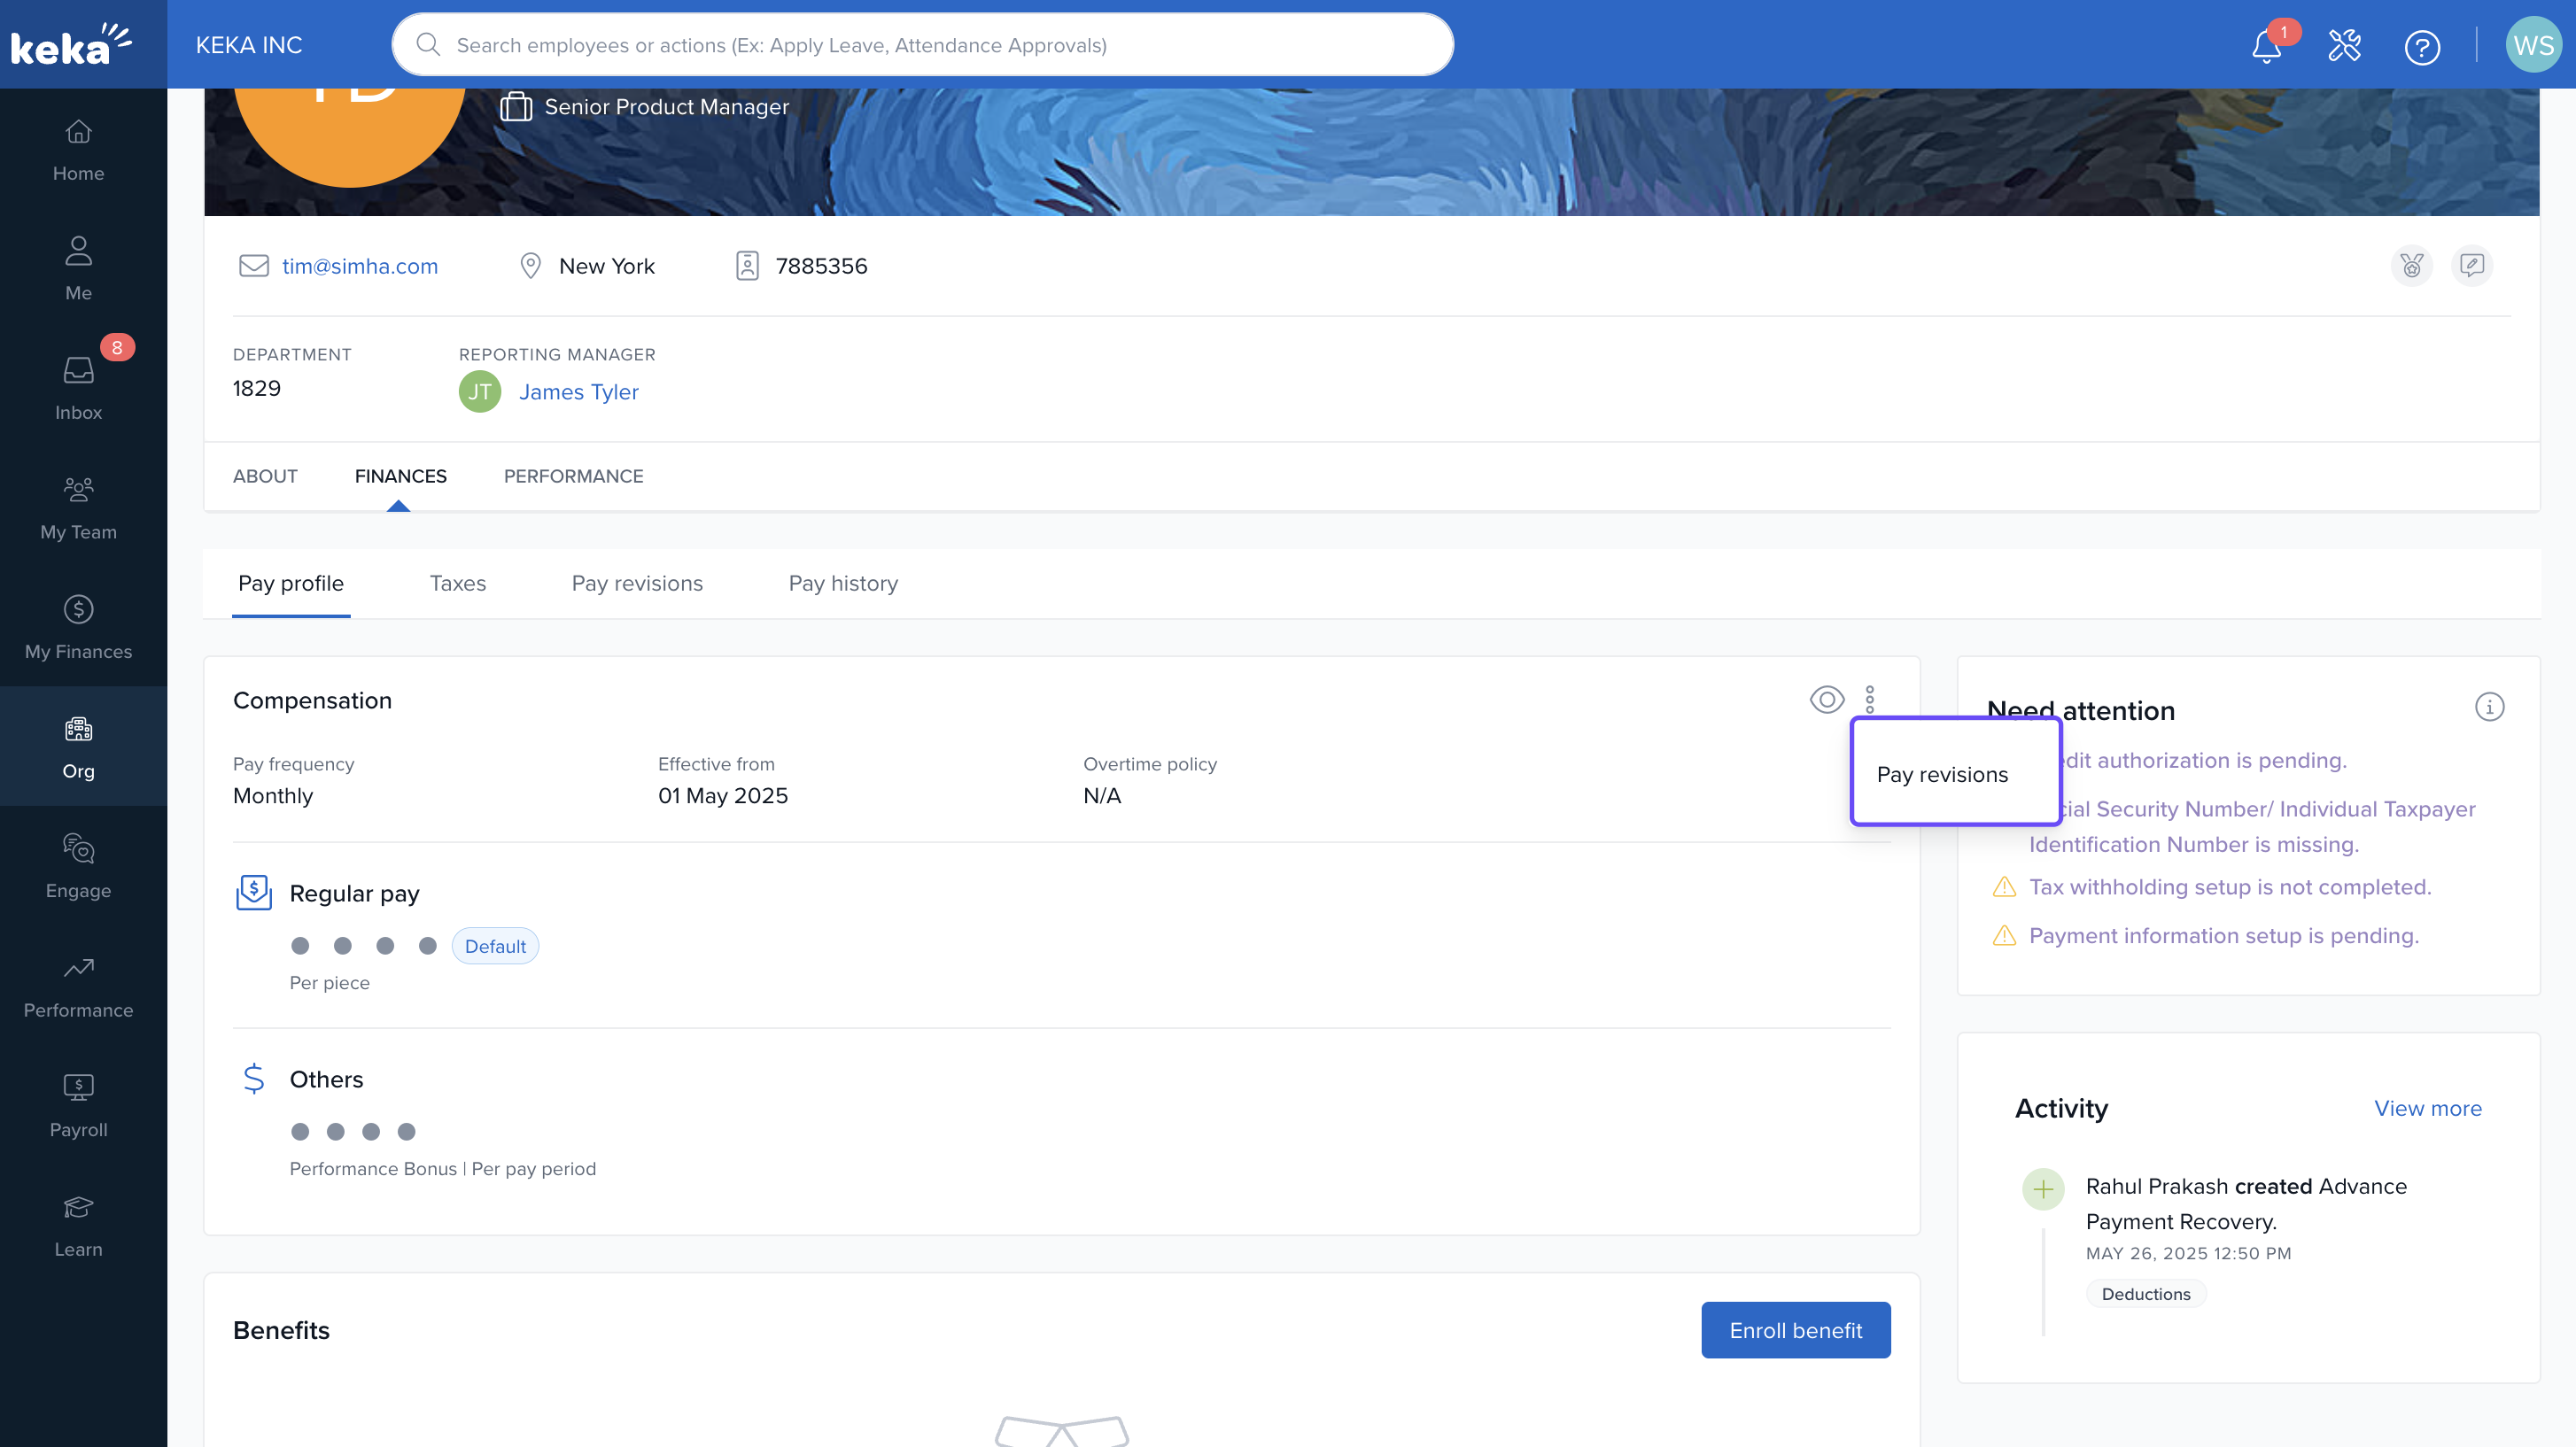Switch to the Taxes tab
Screen dimensions: 2576x1447
[457, 583]
